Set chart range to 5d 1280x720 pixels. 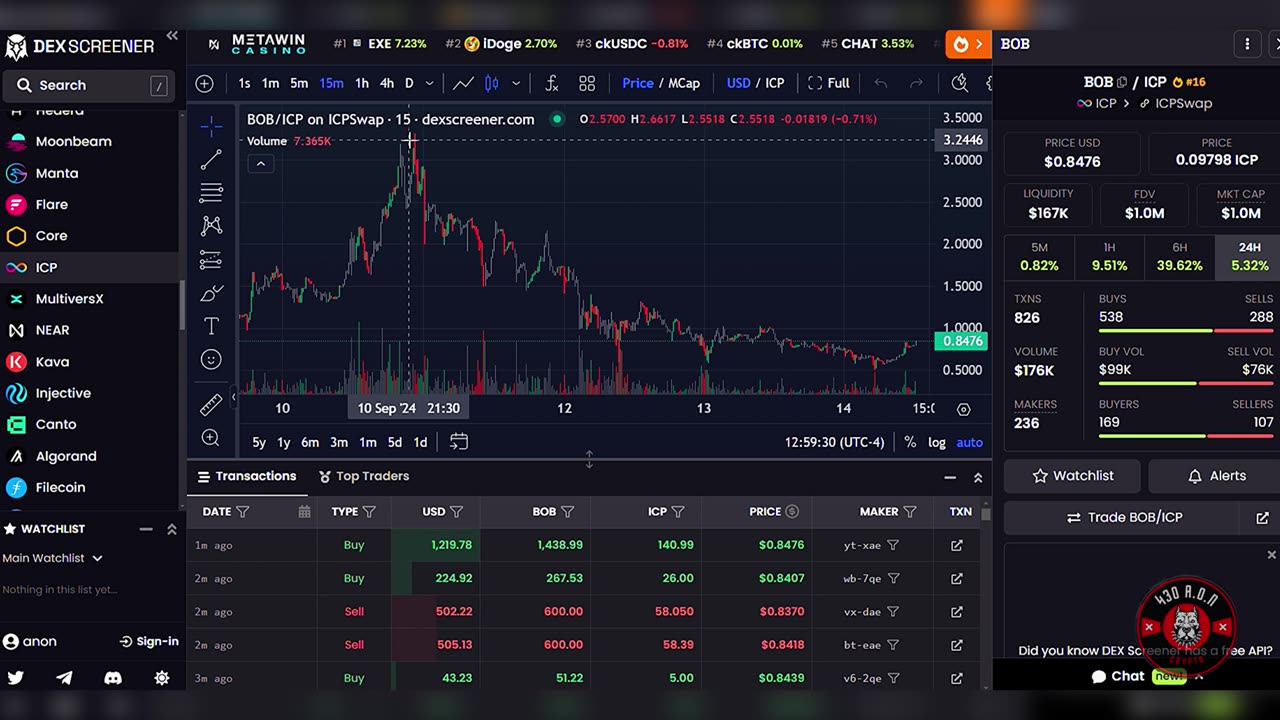[394, 442]
